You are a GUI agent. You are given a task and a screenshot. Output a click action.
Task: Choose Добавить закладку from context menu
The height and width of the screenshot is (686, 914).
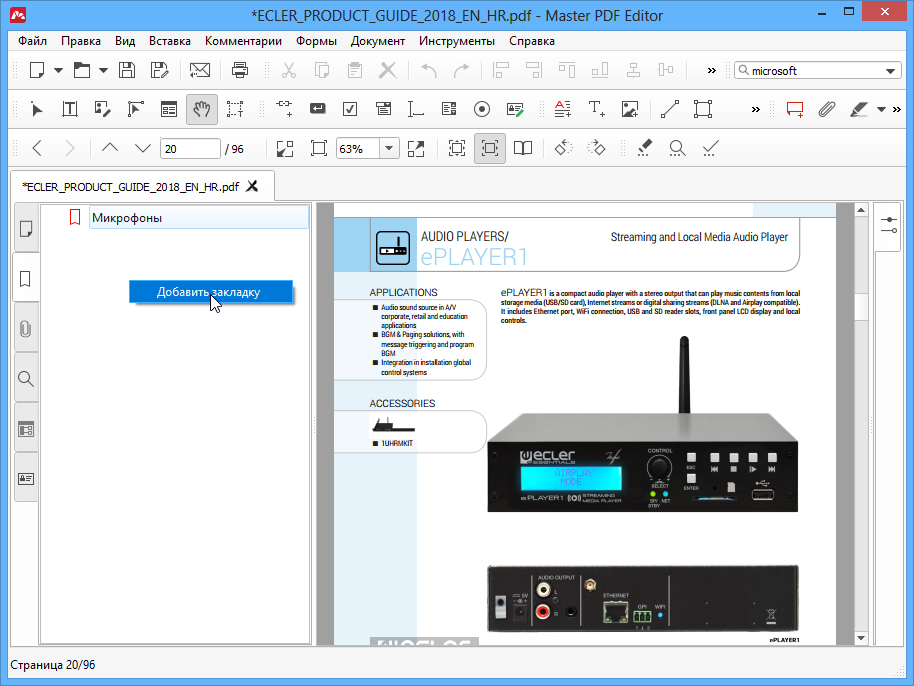pyautogui.click(x=209, y=292)
